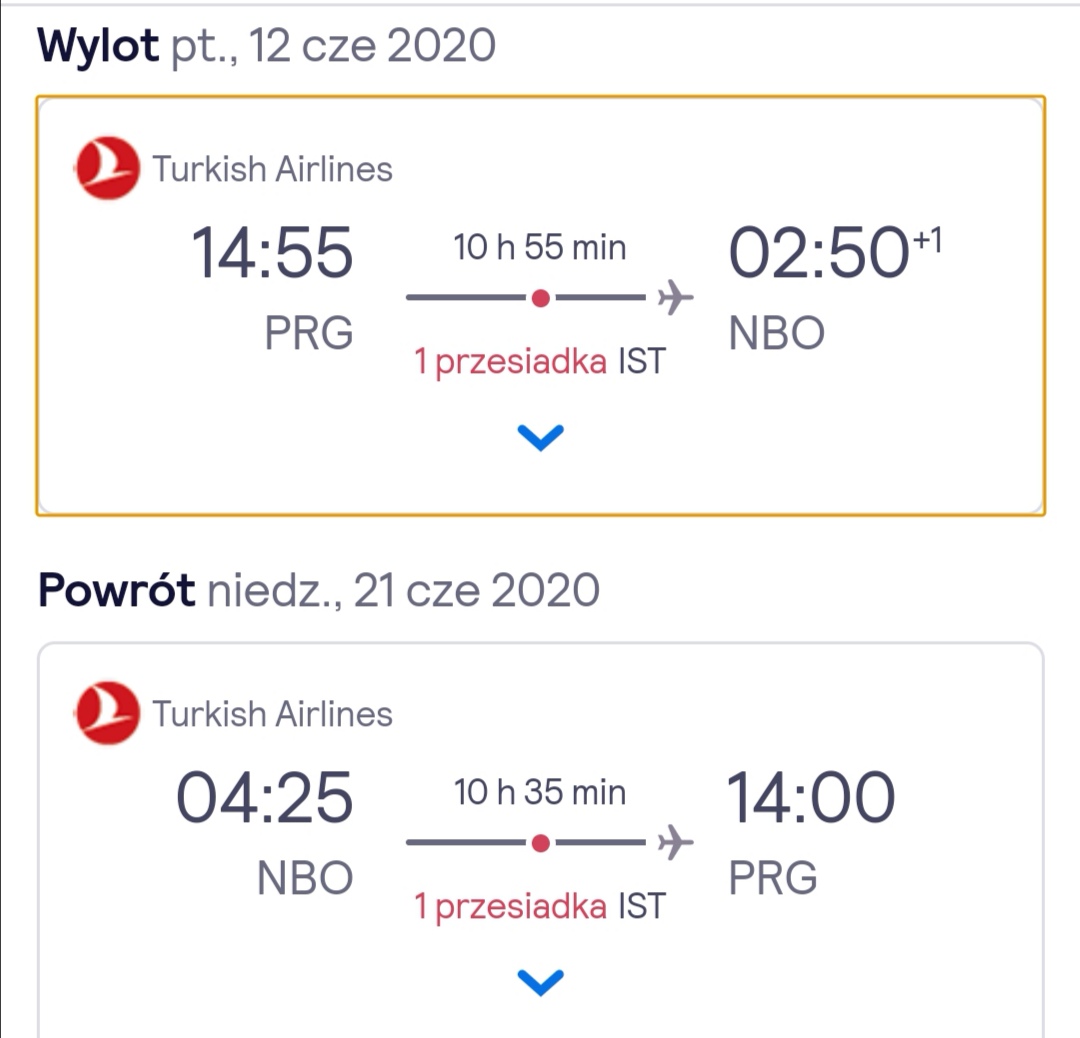Open the '1 przesiadka IST' info on the return flight
The height and width of the screenshot is (1038, 1080).
click(540, 906)
